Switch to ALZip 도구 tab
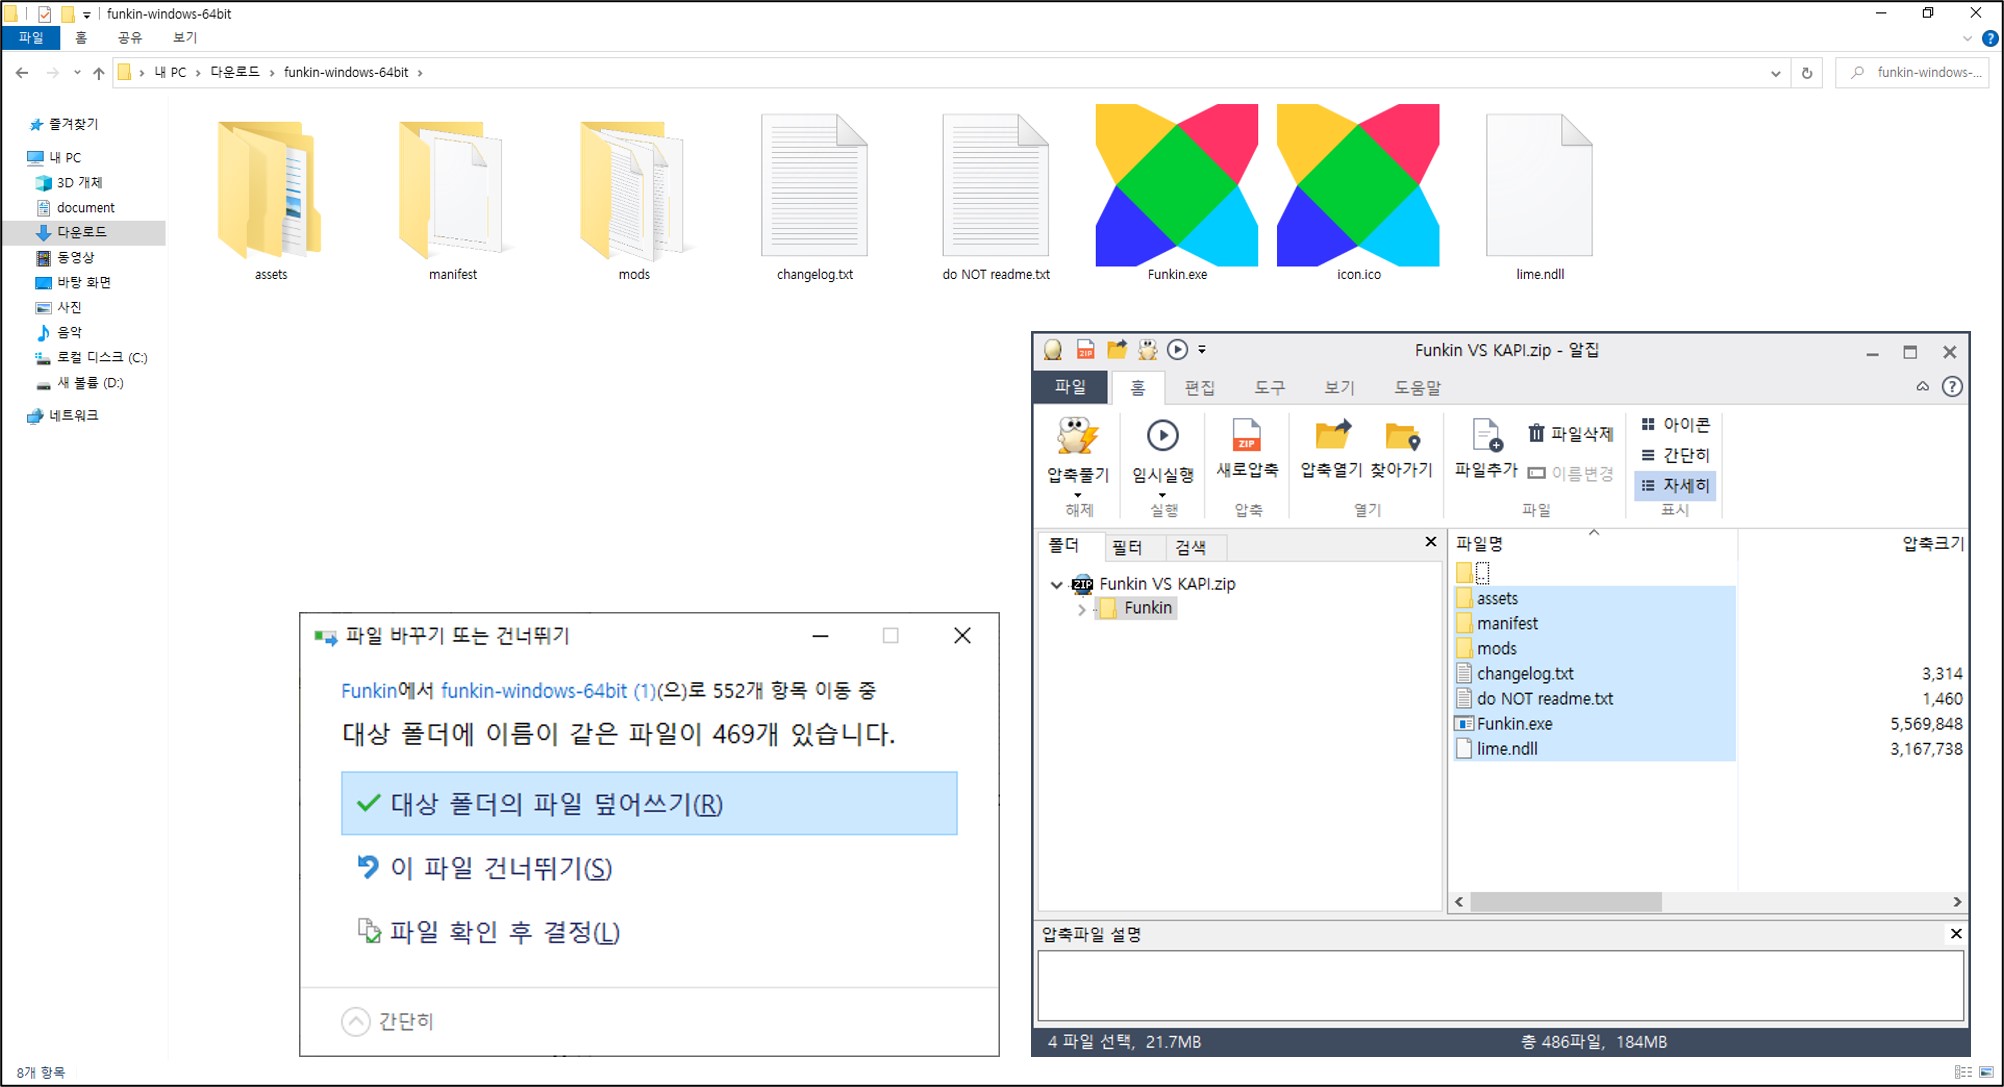 point(1269,387)
